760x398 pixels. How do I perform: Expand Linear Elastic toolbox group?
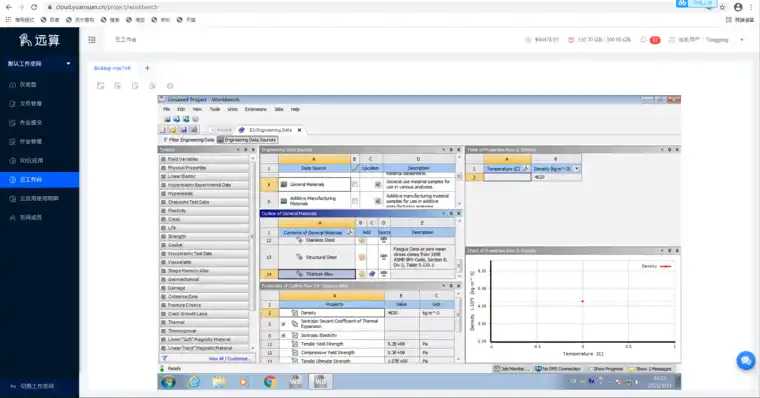point(163,176)
